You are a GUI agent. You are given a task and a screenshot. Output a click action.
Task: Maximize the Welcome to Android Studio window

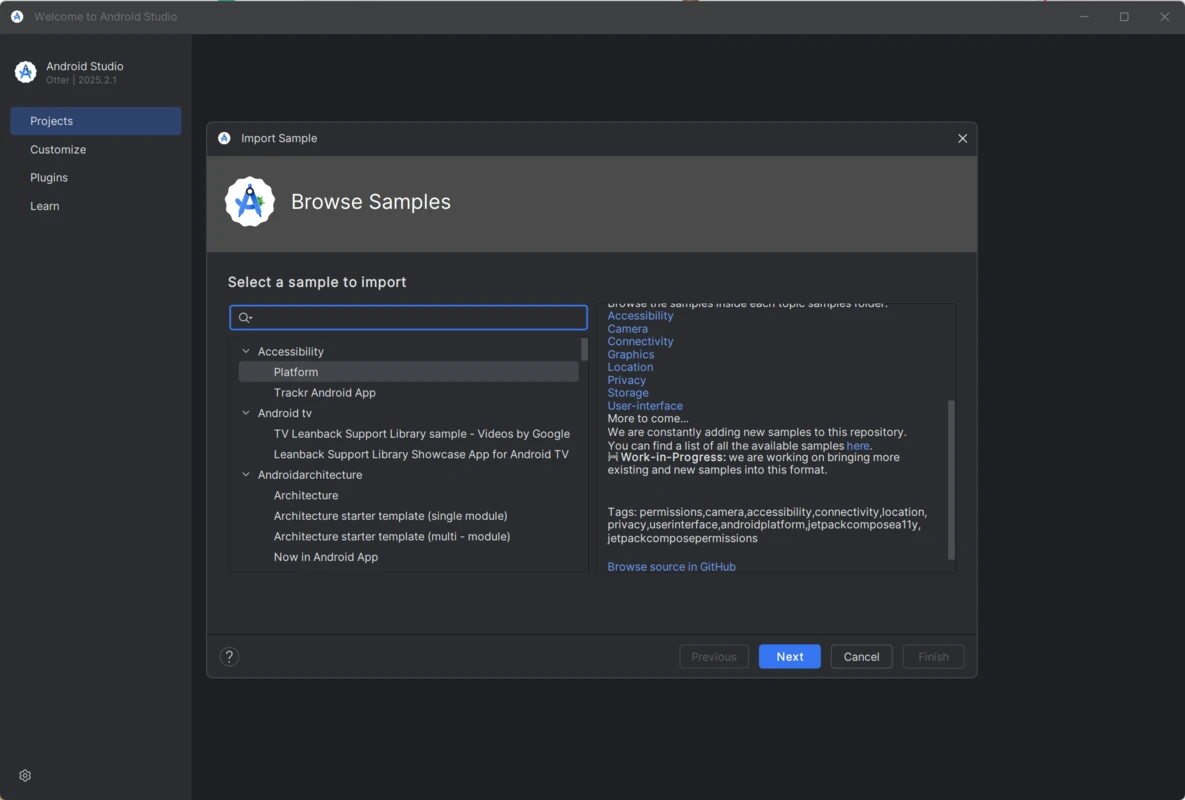[x=1125, y=17]
